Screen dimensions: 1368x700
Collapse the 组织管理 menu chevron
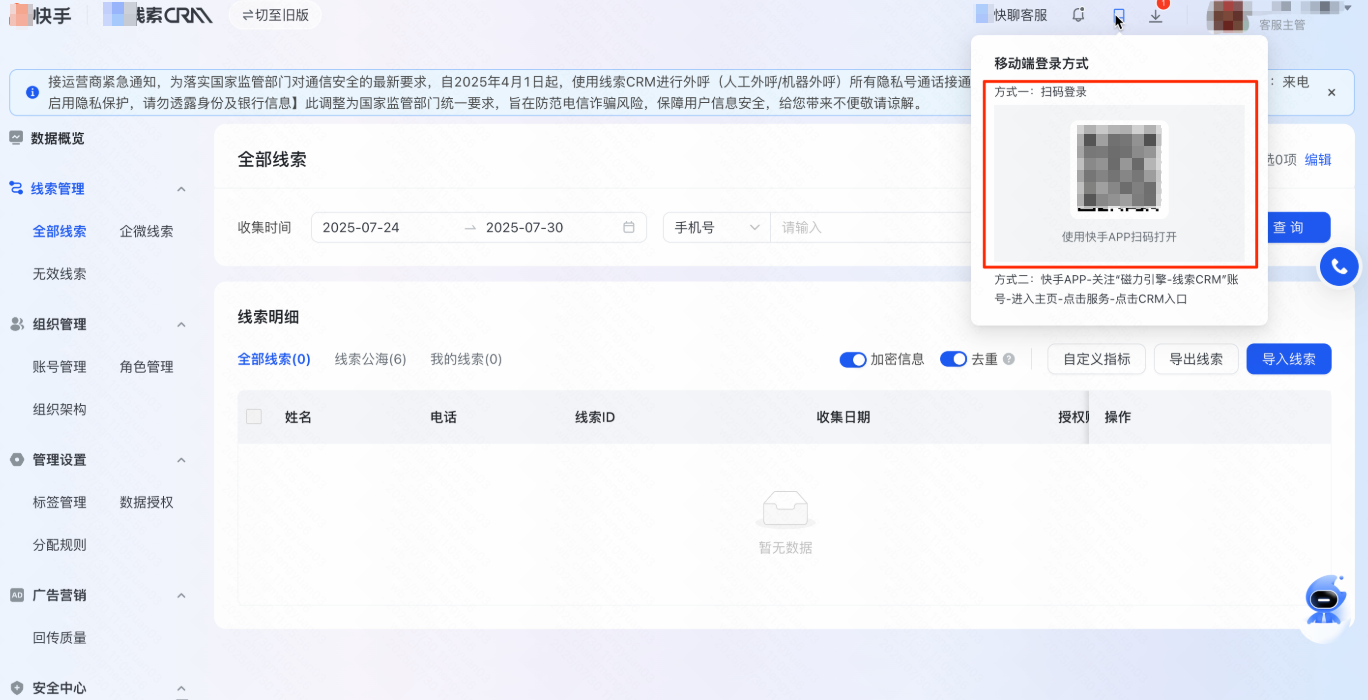(182, 325)
